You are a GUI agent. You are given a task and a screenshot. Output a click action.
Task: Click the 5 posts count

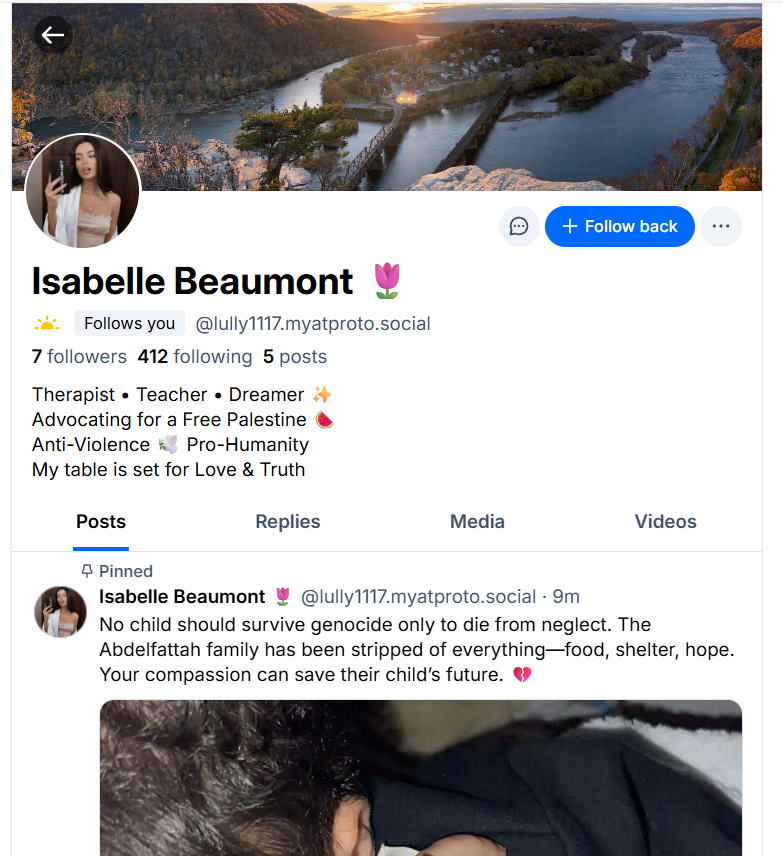[295, 356]
